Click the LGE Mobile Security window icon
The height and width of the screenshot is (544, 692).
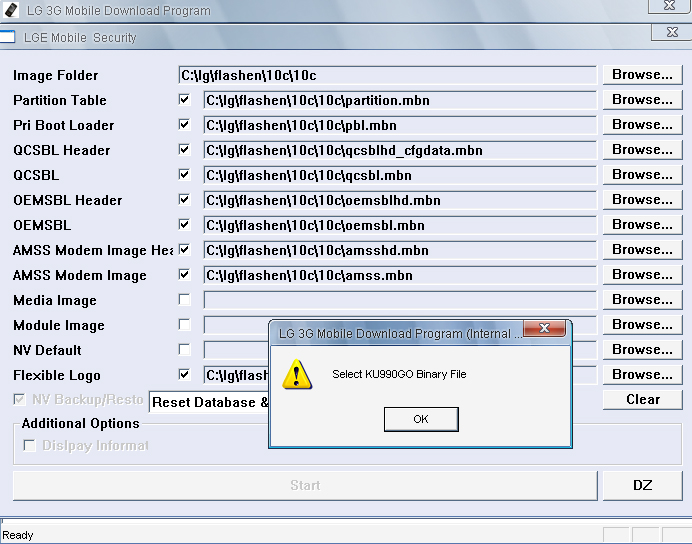(x=8, y=37)
